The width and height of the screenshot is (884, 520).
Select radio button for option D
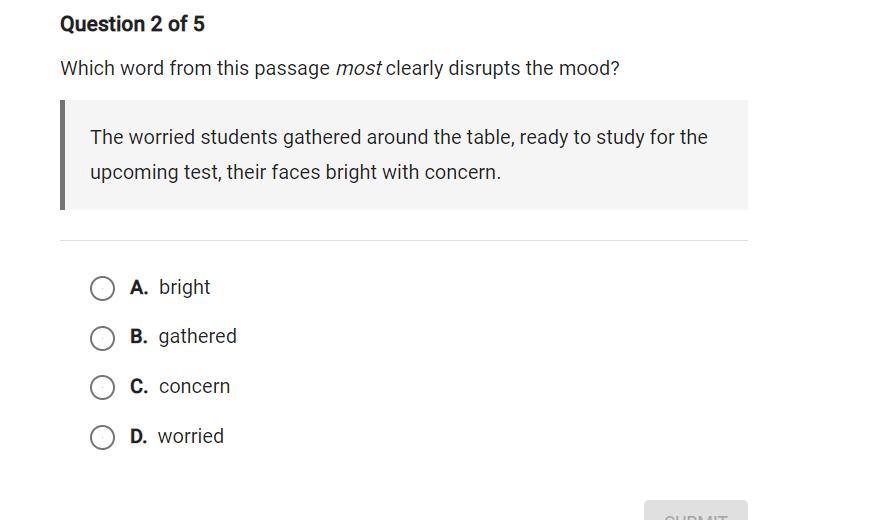point(102,437)
